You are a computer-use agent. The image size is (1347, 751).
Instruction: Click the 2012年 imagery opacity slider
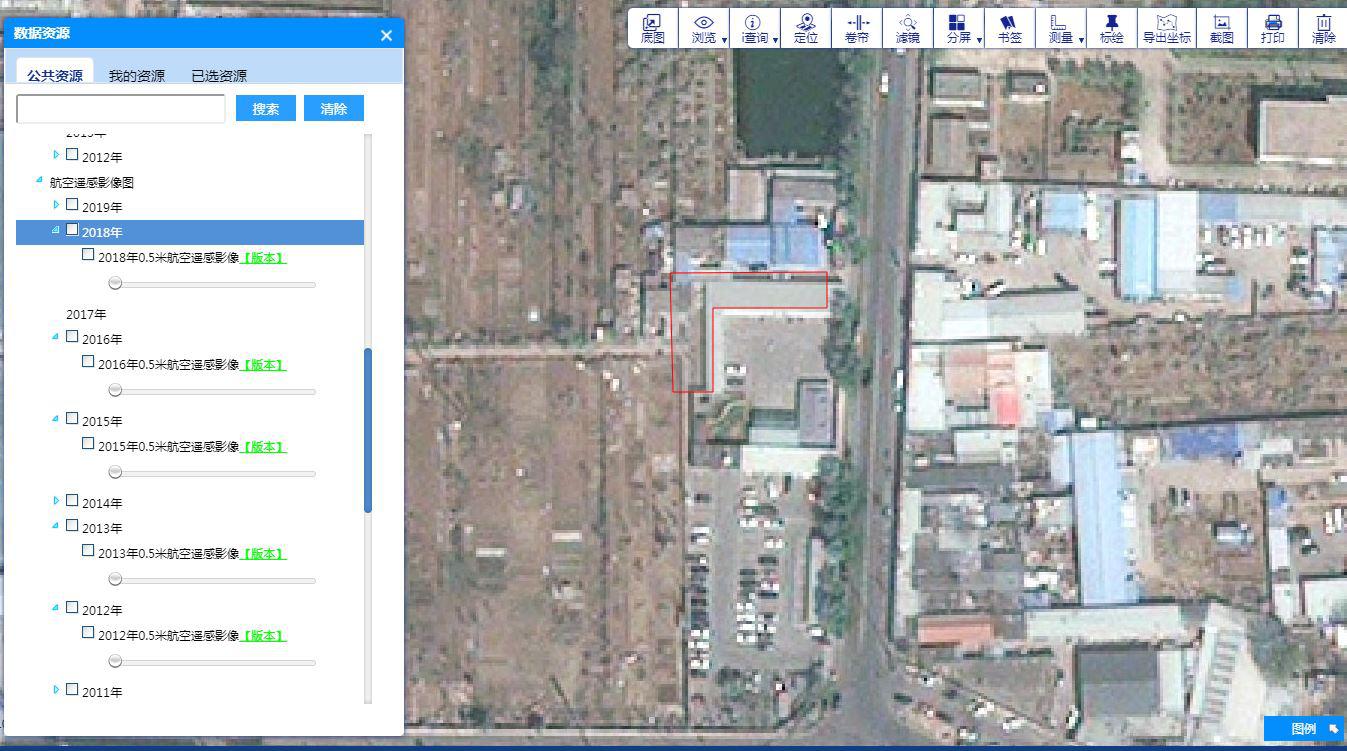[x=212, y=662]
